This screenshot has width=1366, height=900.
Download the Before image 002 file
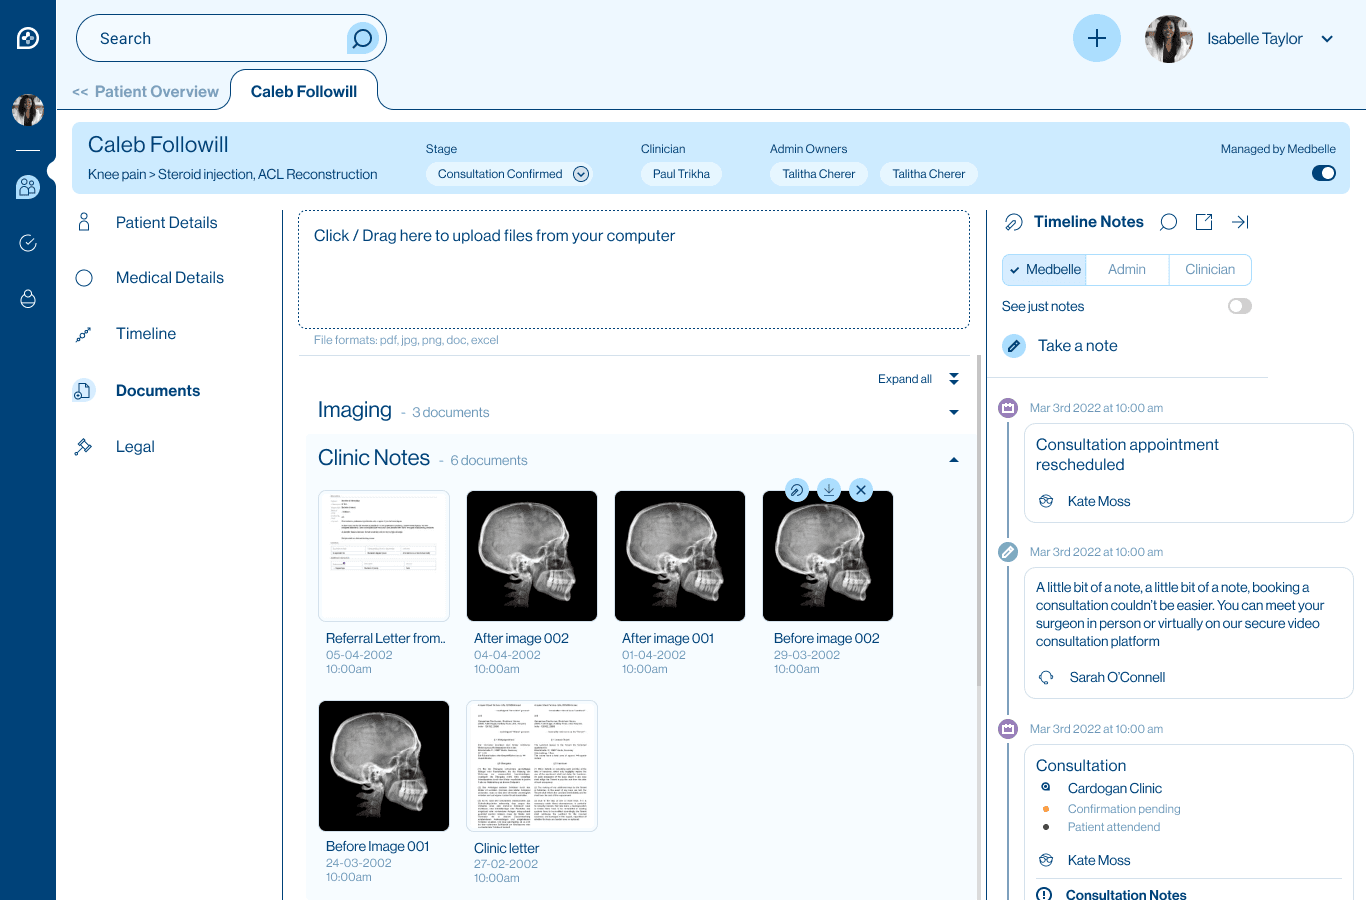tap(828, 489)
